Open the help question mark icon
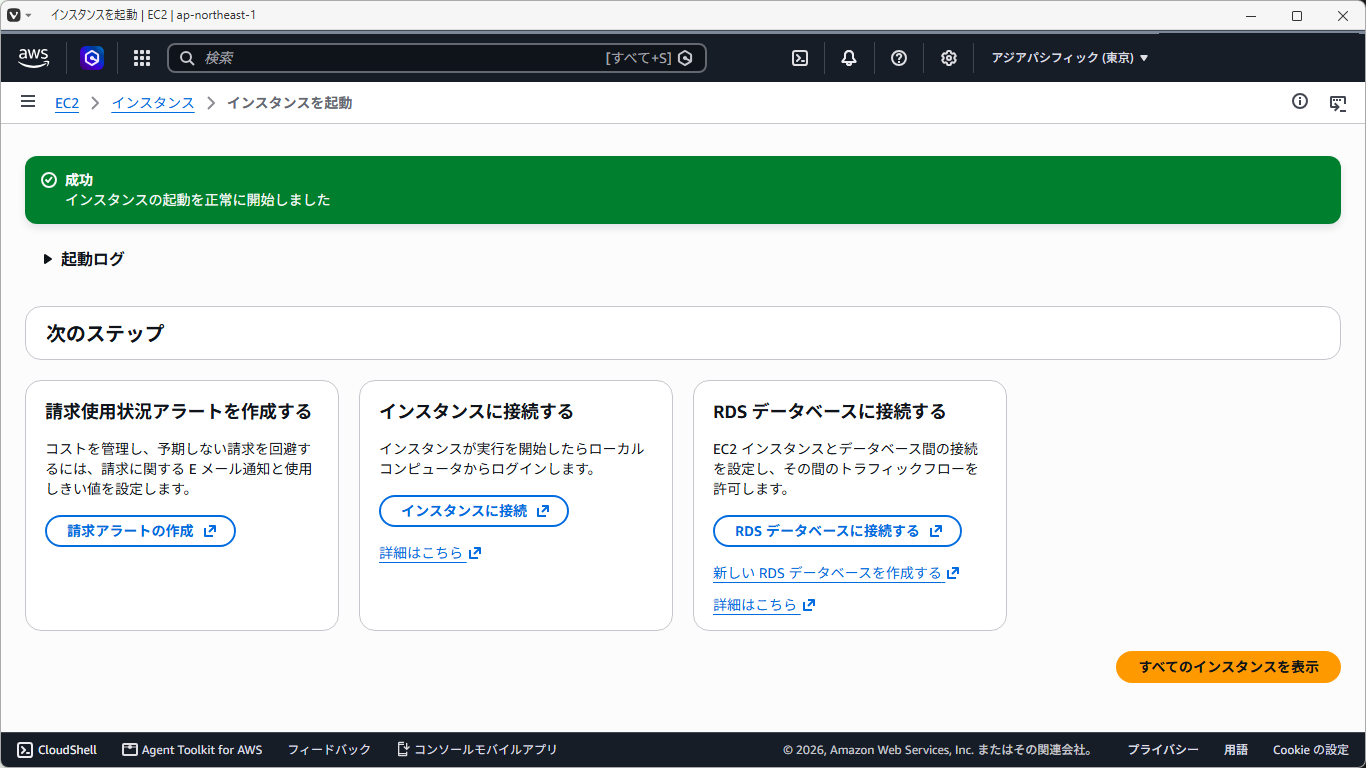Image resolution: width=1366 pixels, height=768 pixels. pos(899,58)
